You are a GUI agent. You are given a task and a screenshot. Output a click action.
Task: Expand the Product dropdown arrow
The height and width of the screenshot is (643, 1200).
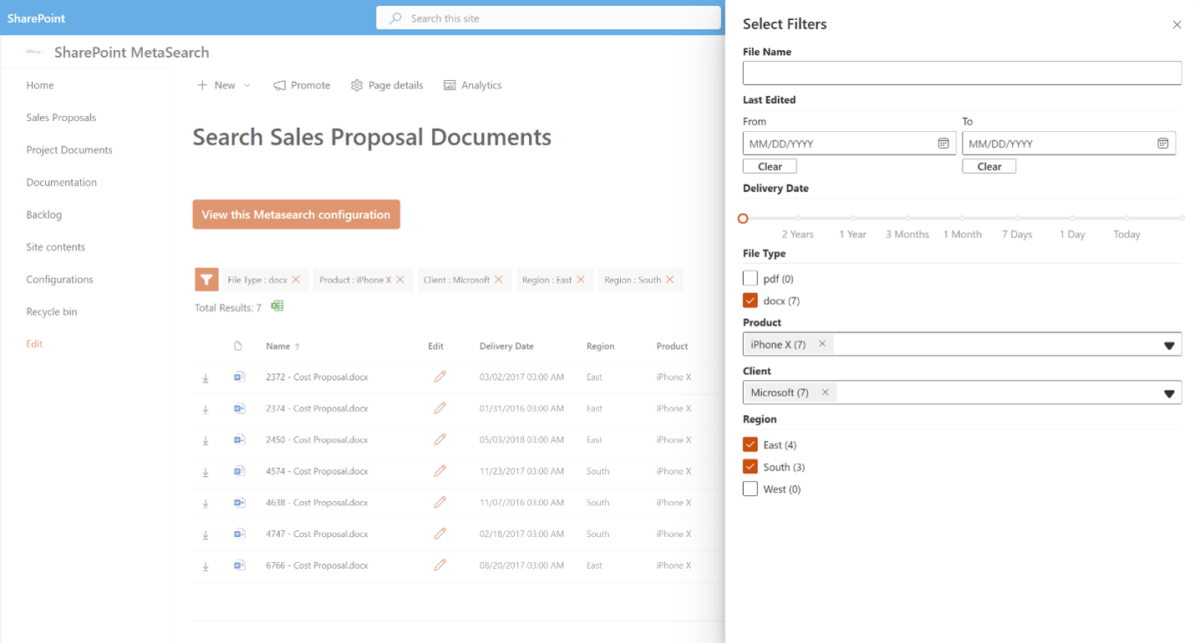pos(1169,345)
